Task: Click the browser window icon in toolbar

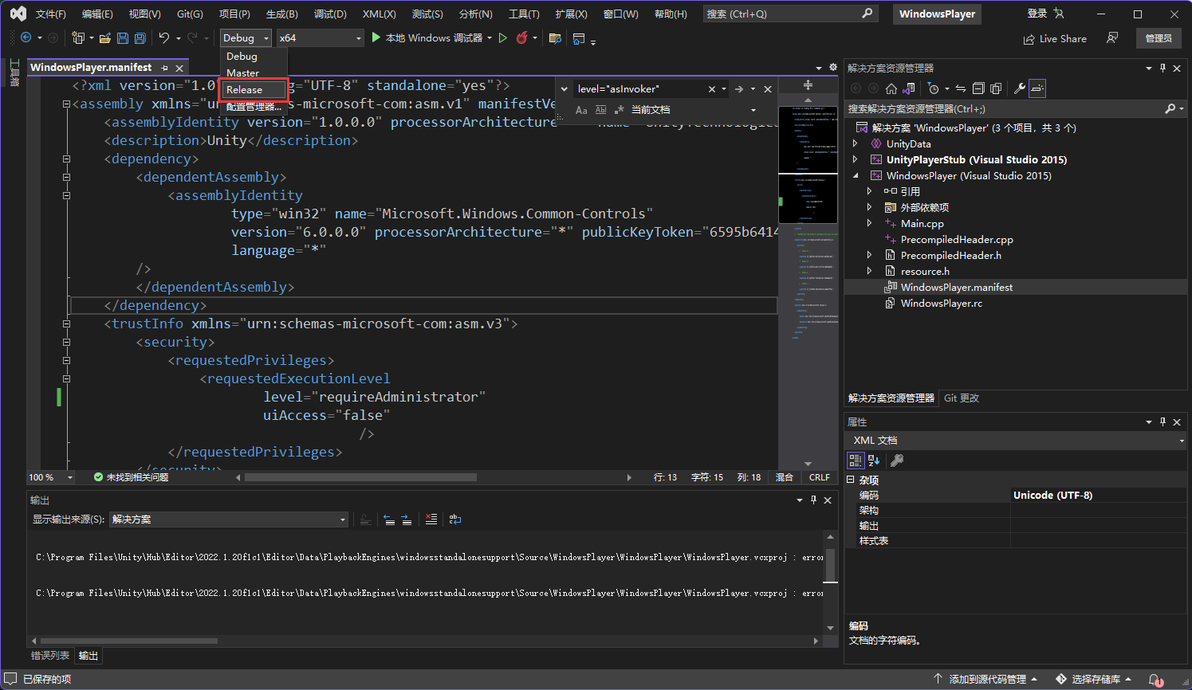Action: 579,38
